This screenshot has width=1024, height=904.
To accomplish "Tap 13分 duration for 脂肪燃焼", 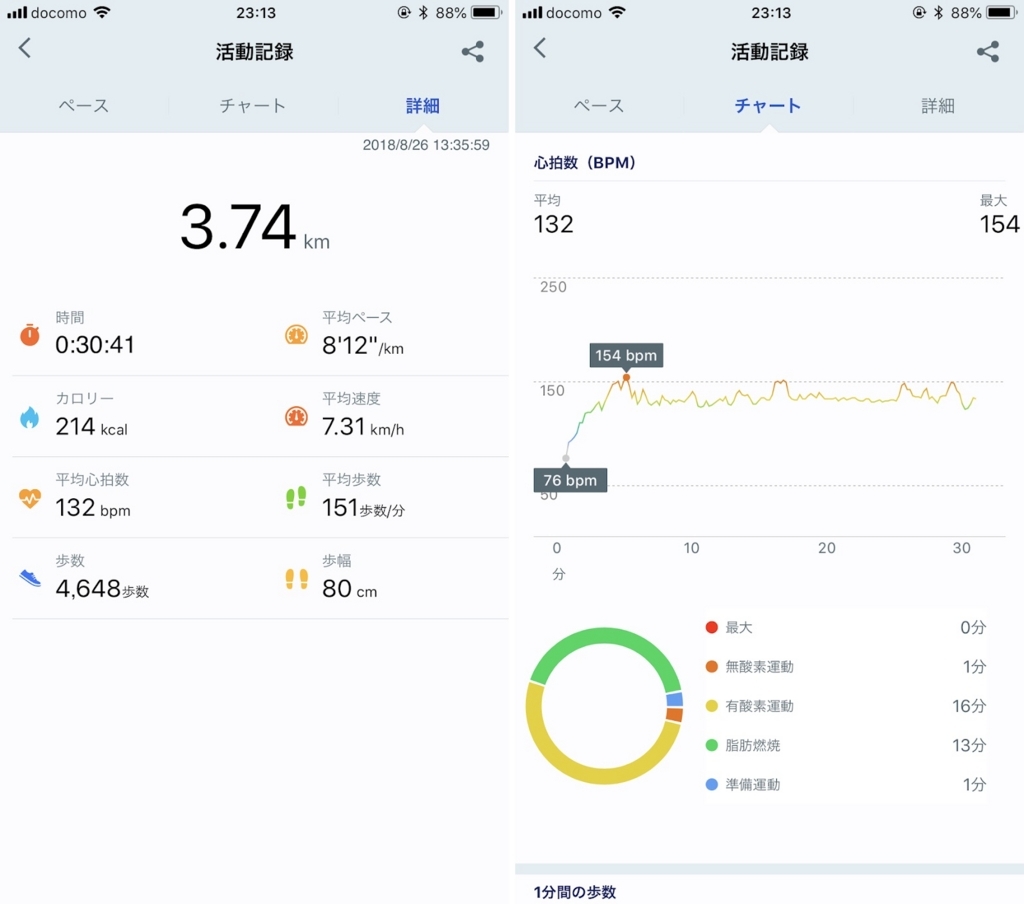I will click(969, 745).
